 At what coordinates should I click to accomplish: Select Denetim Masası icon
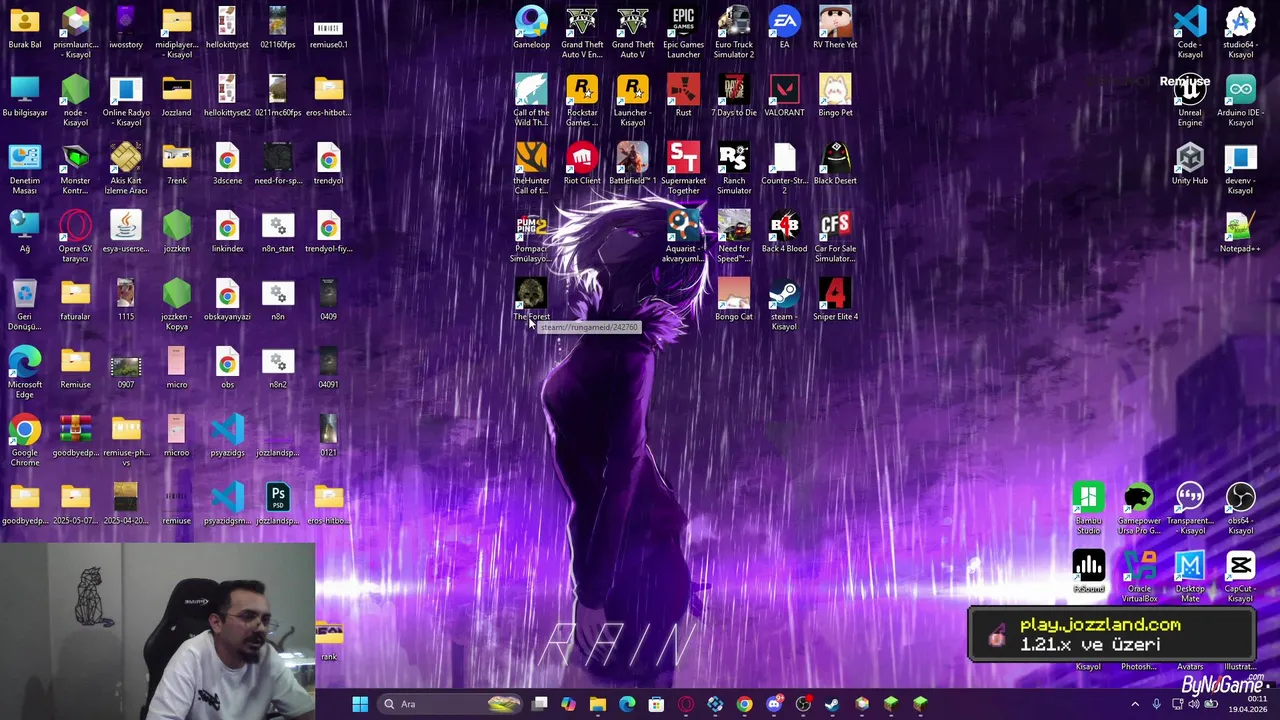pyautogui.click(x=25, y=168)
